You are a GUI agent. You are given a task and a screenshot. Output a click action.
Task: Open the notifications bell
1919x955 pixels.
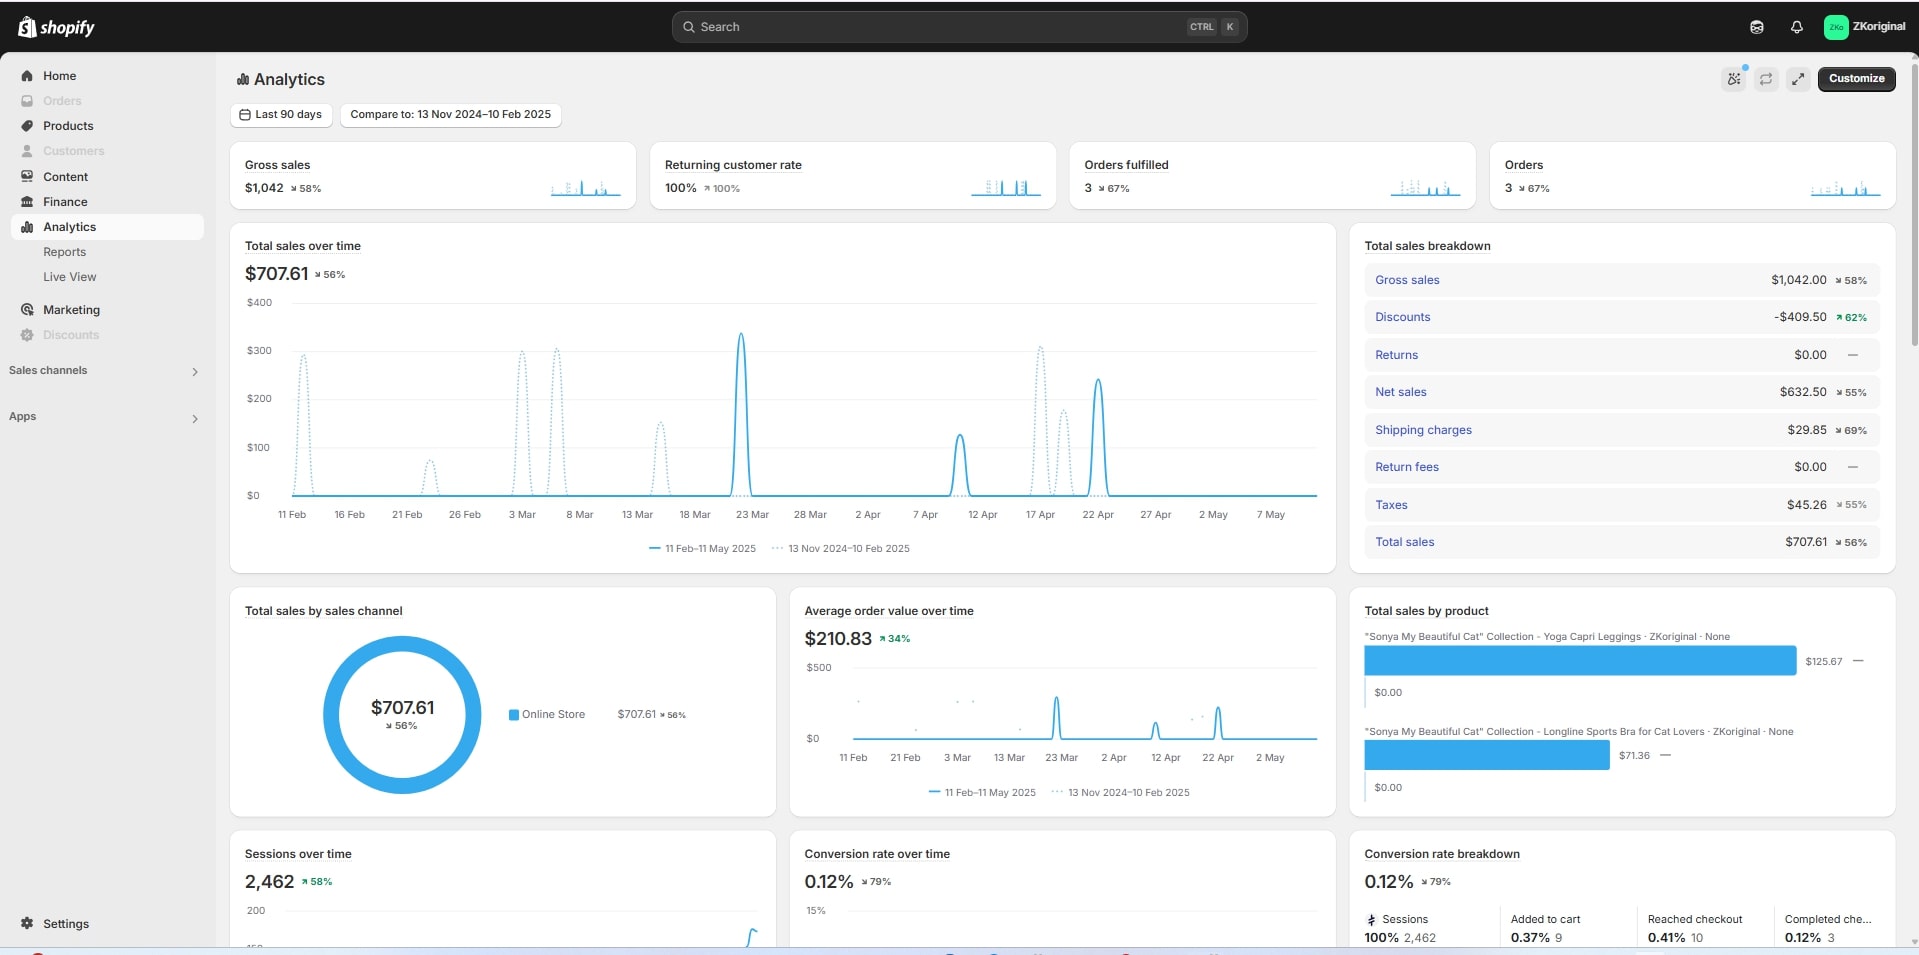pos(1796,27)
